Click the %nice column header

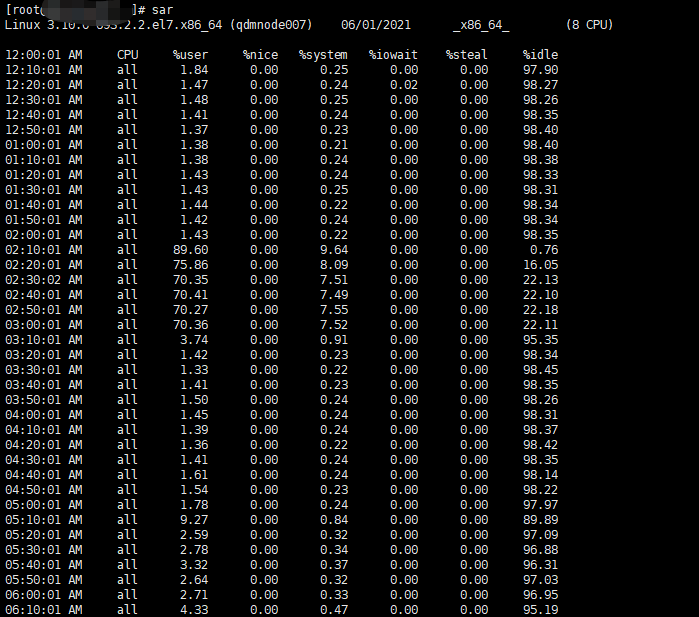(x=260, y=55)
